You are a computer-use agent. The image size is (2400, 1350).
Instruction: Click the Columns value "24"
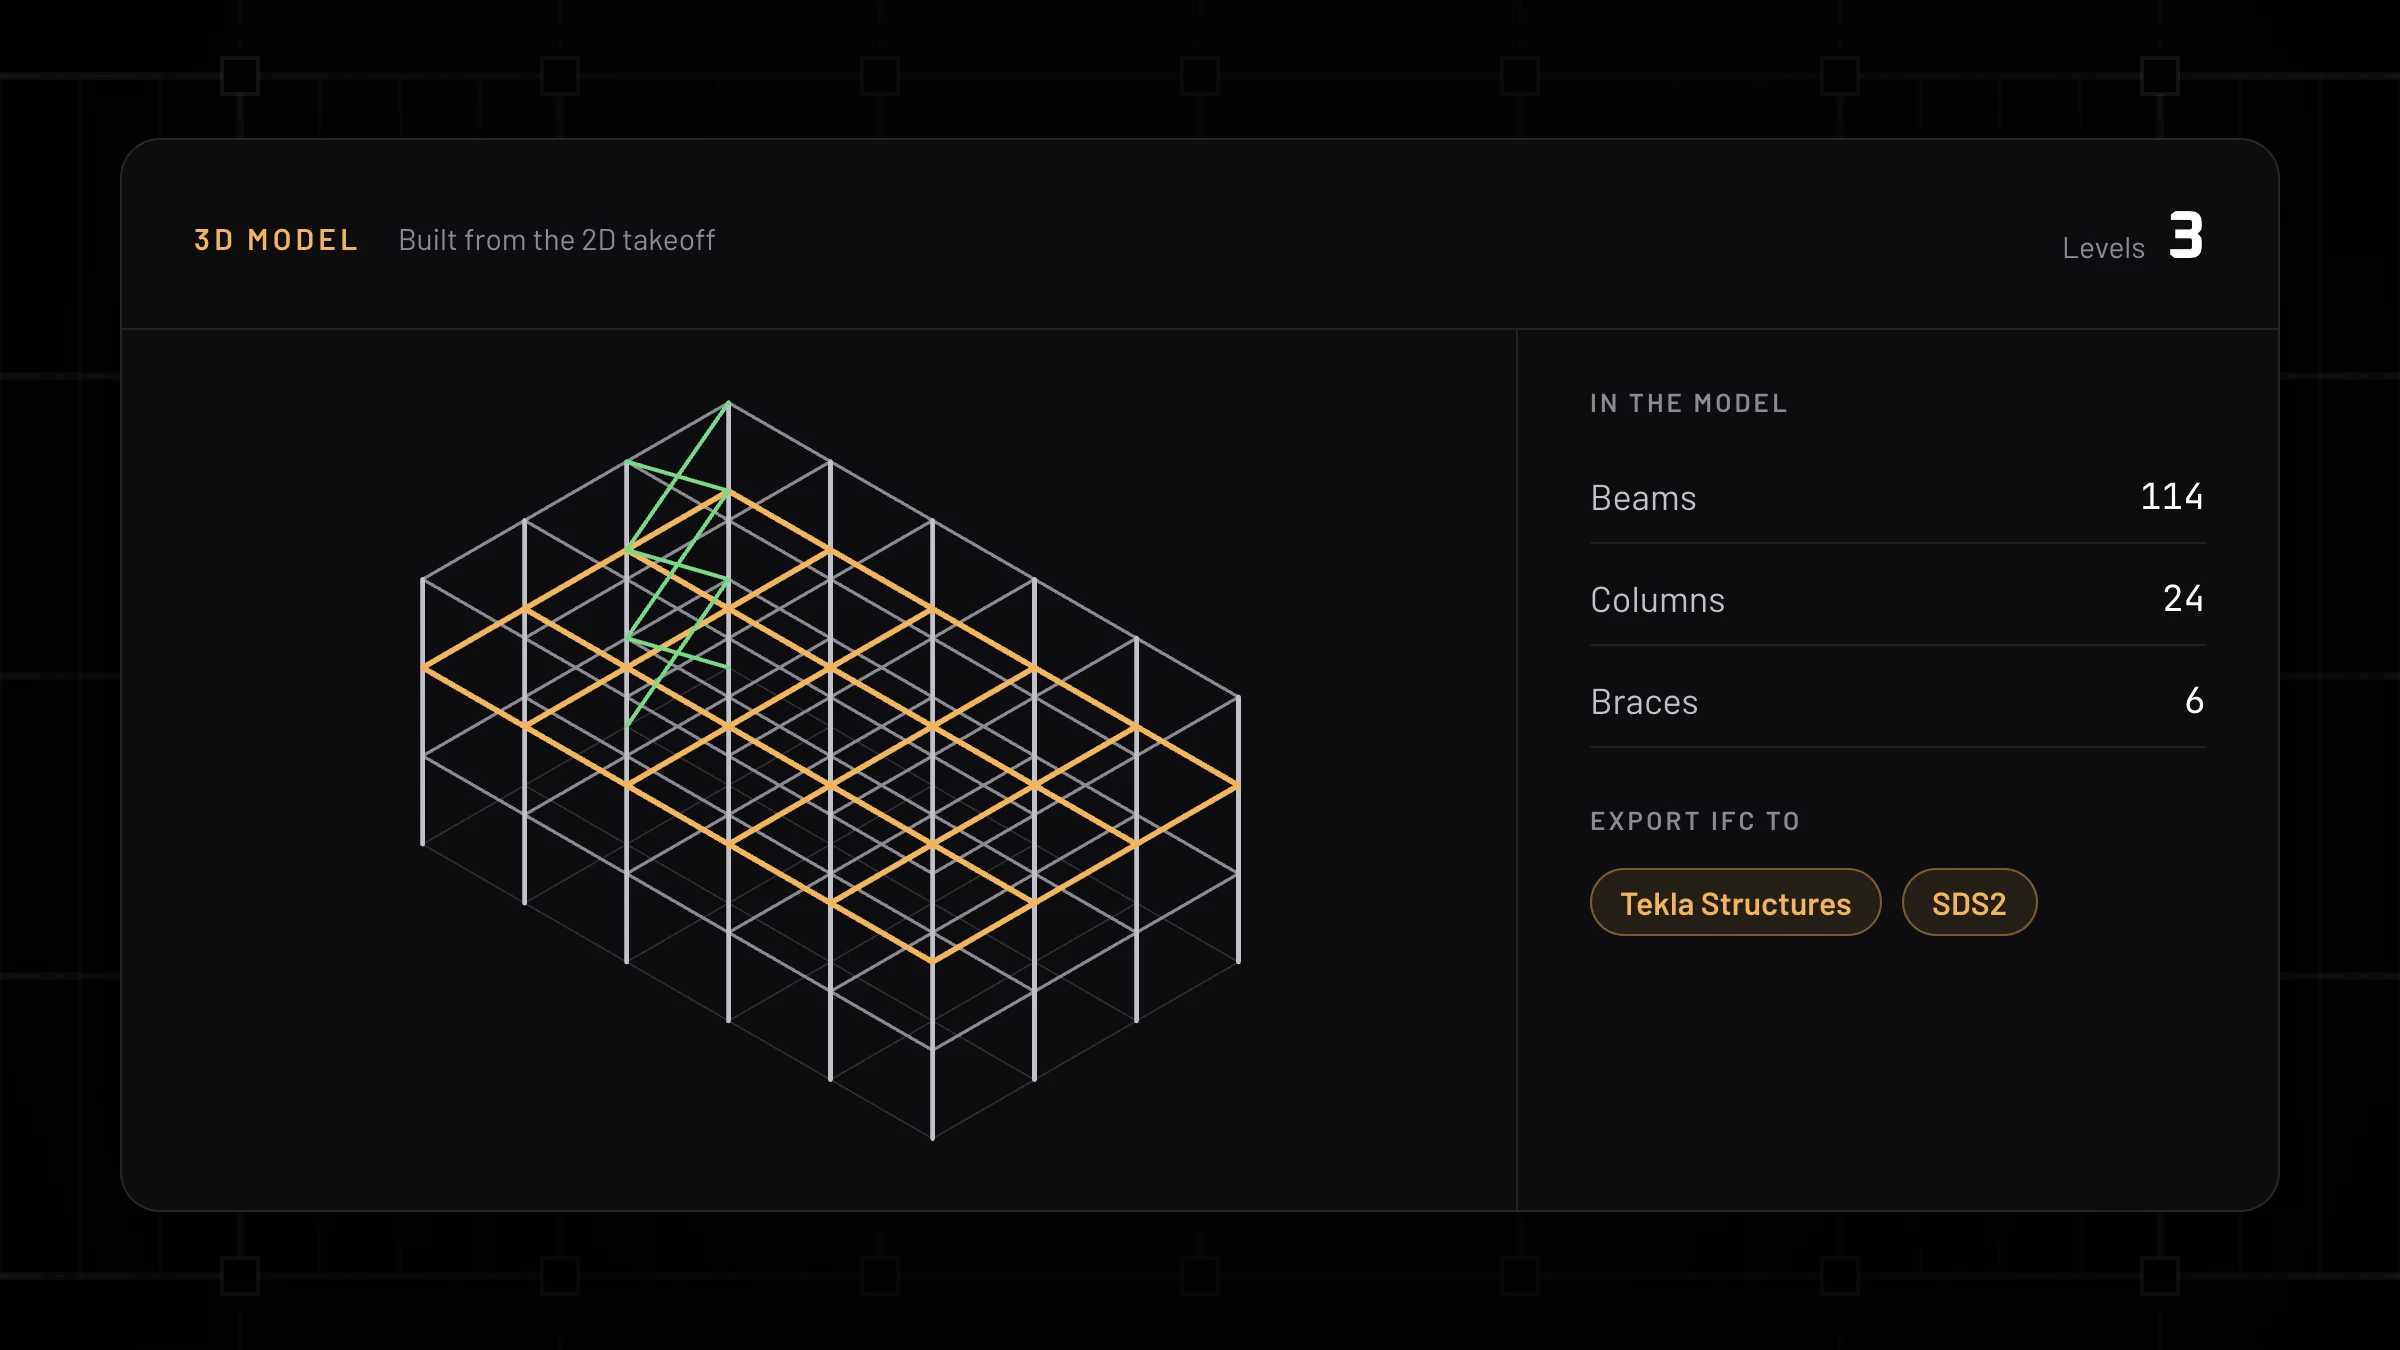(2183, 598)
